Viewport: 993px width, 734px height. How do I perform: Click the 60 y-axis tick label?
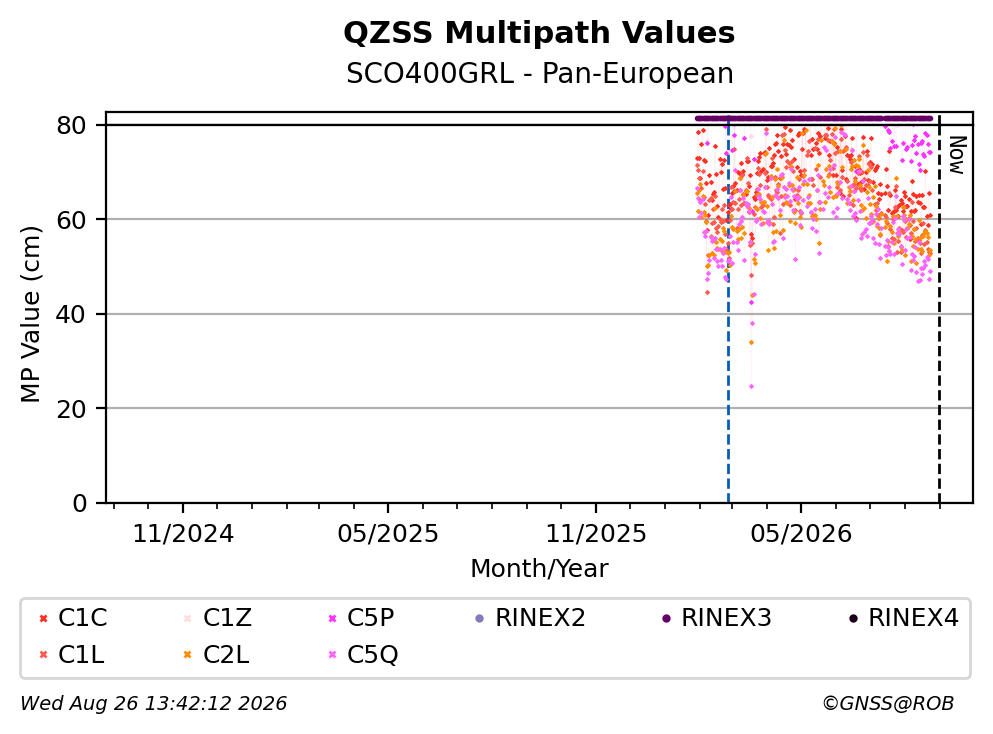[72, 220]
